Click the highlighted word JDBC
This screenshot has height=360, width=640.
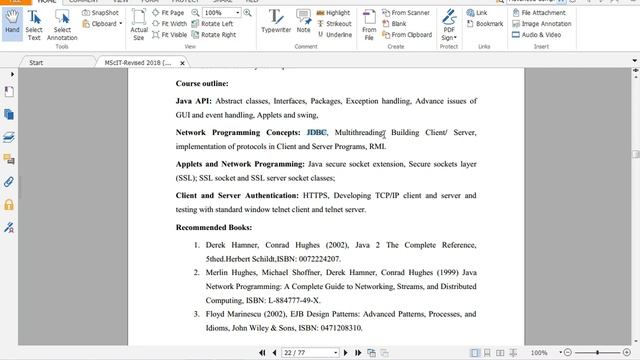click(316, 132)
